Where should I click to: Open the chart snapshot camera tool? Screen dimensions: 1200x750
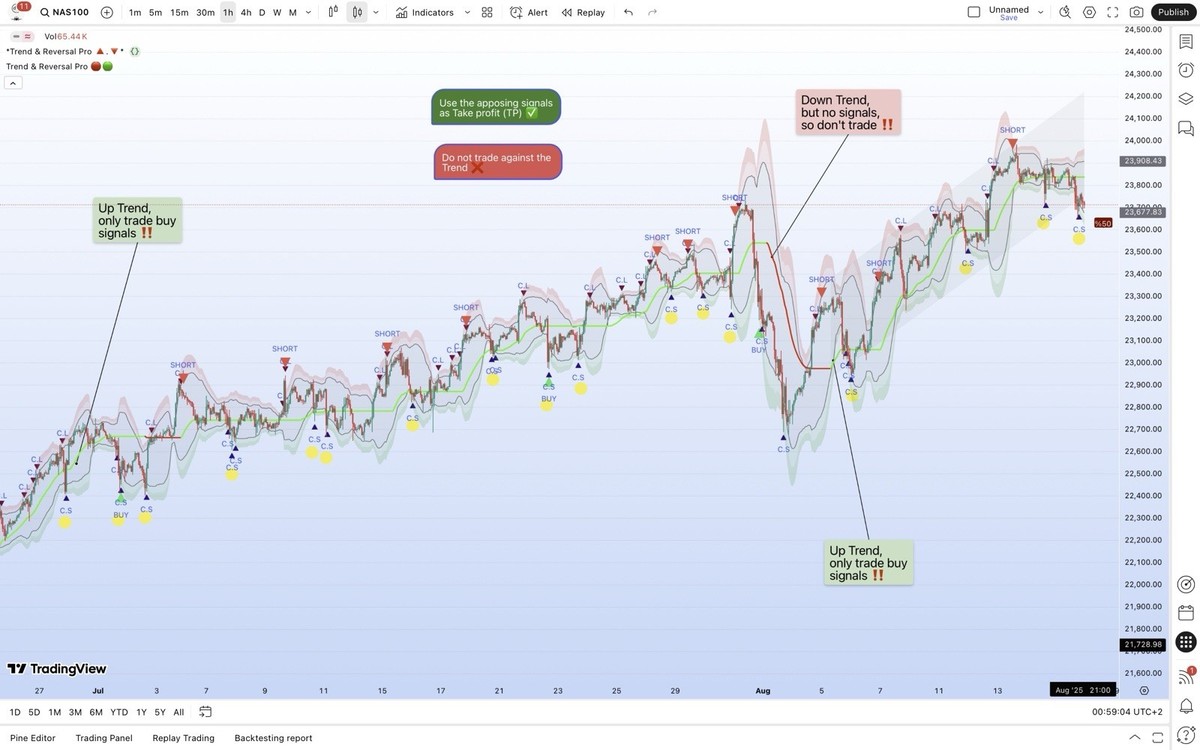(x=1136, y=11)
